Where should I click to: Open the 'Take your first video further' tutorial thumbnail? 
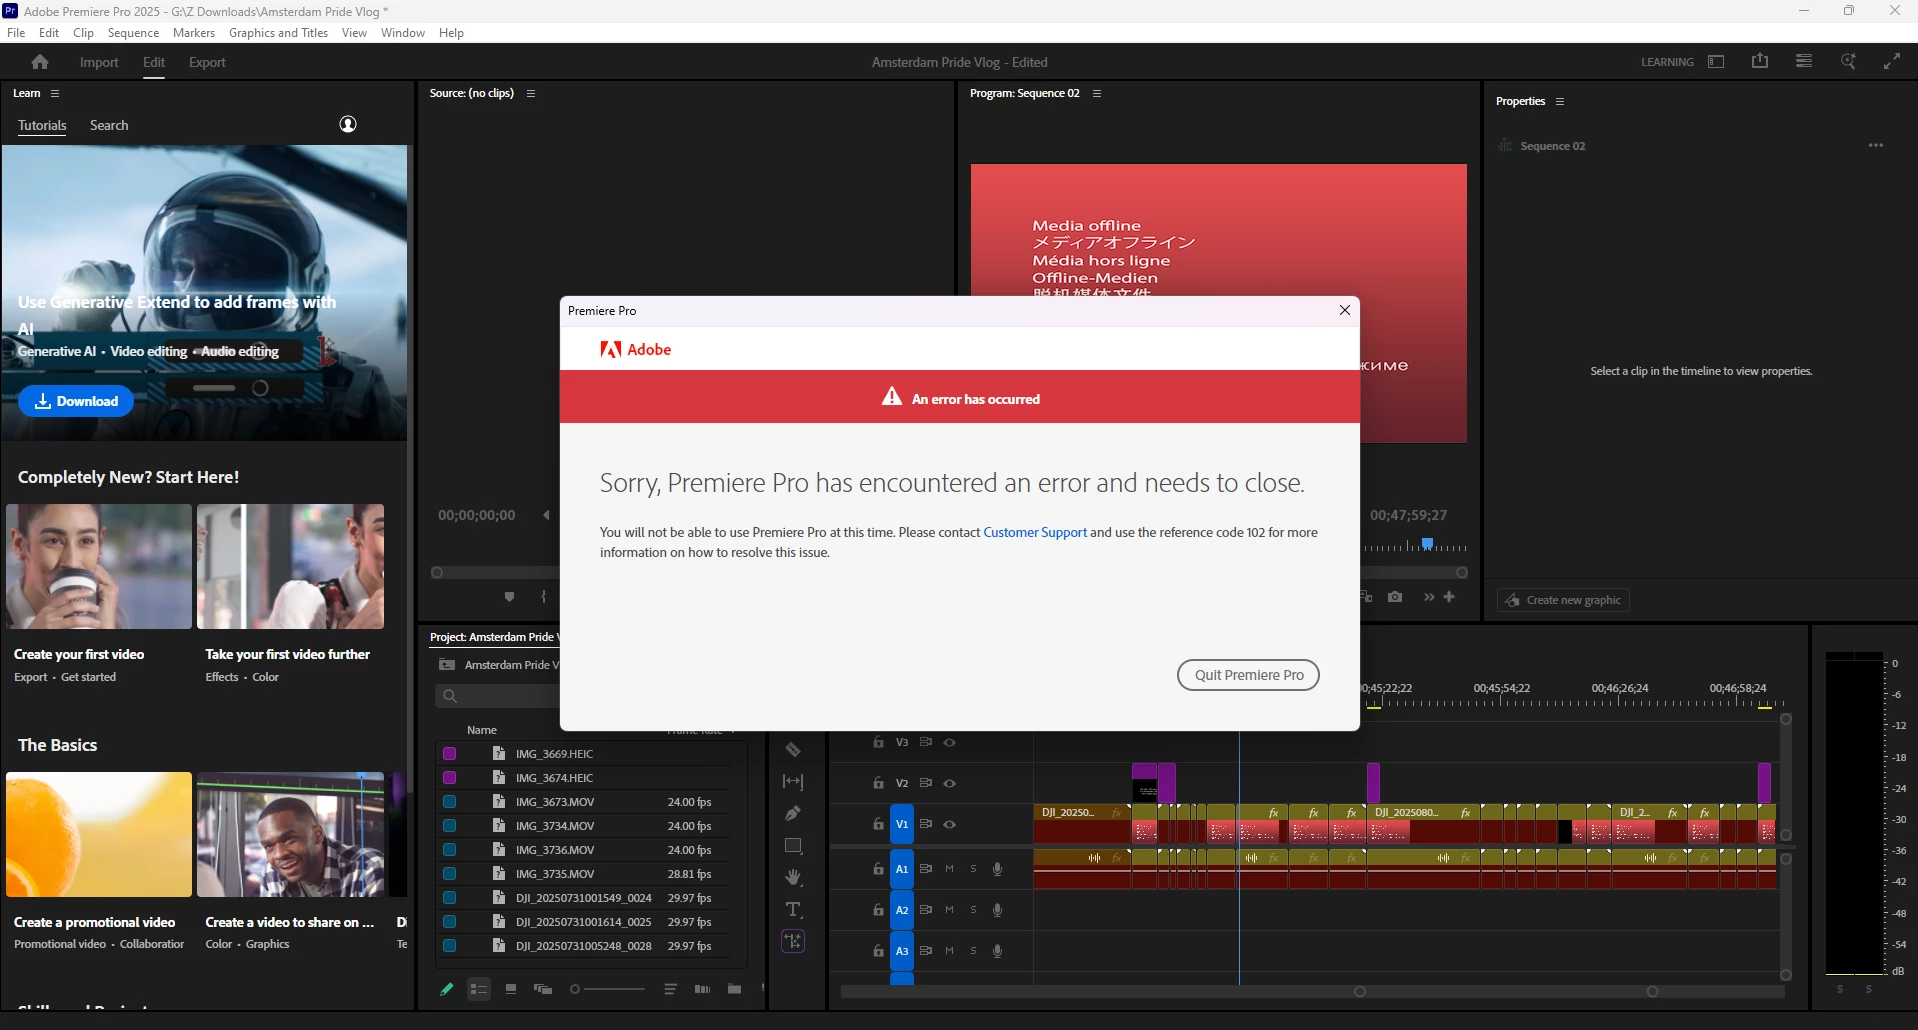pos(290,566)
